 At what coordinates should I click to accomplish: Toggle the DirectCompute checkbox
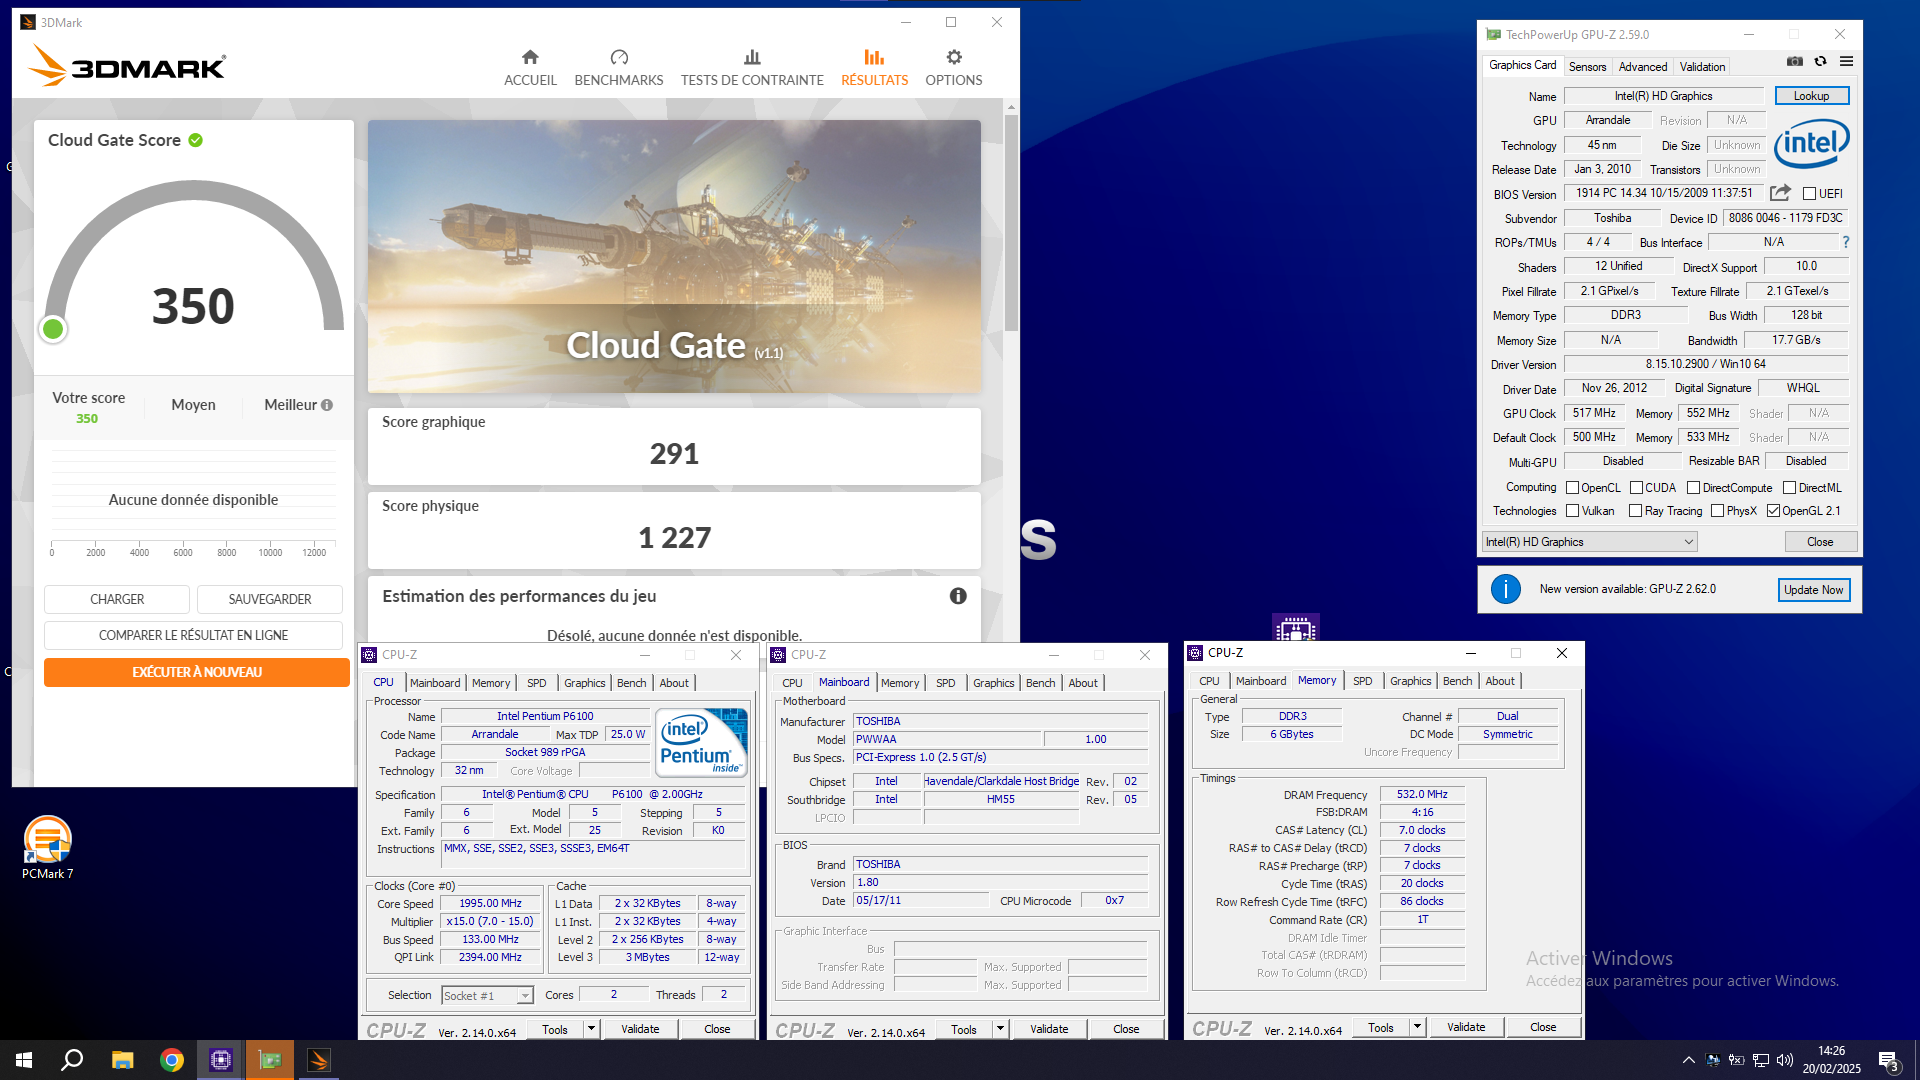pos(1693,488)
